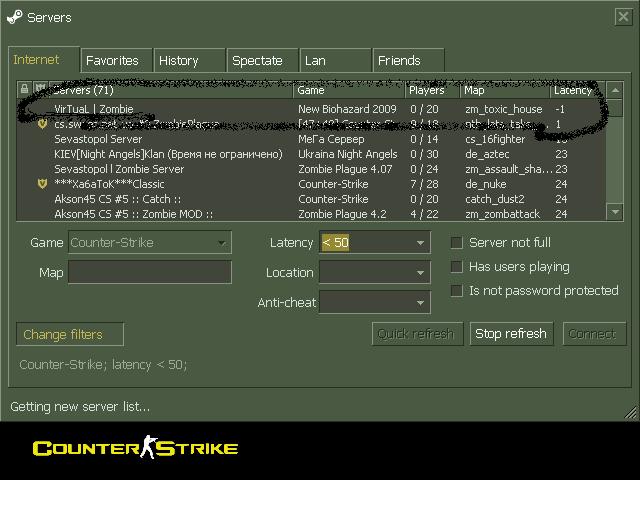This screenshot has height=512, width=640.
Task: Check Is not password protected option
Action: 456,291
